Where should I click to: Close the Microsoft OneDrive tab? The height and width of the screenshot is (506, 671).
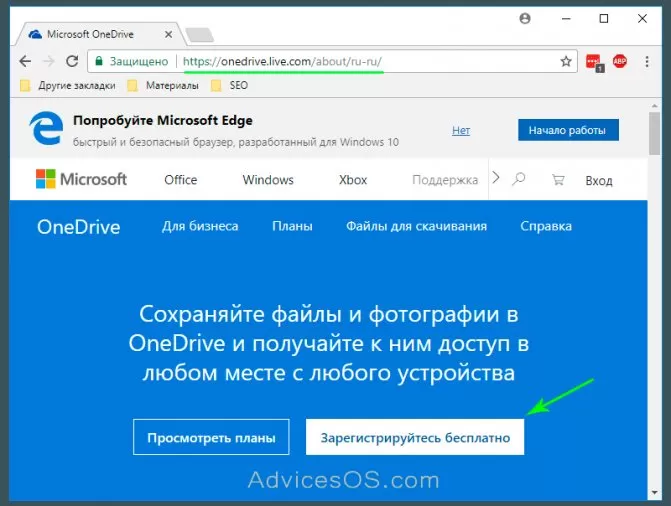coord(169,34)
